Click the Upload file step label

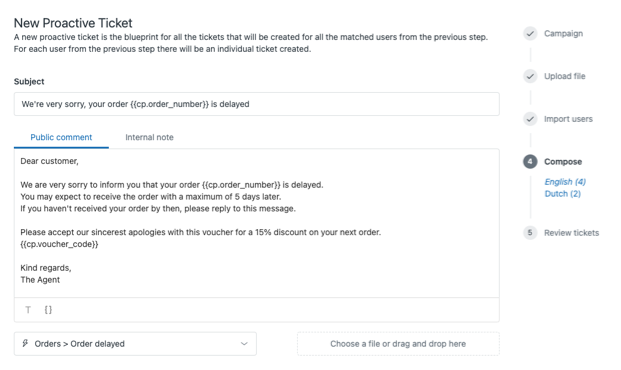[564, 76]
